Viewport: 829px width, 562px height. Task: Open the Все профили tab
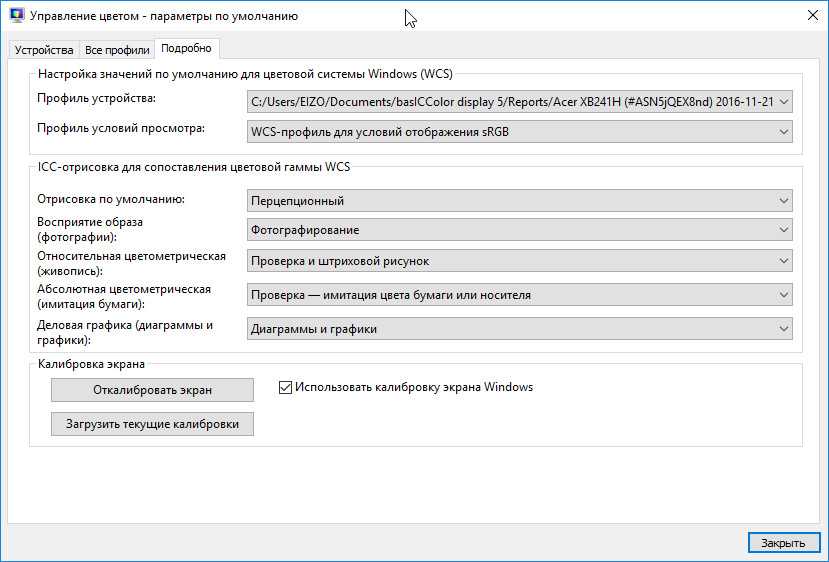tap(117, 49)
